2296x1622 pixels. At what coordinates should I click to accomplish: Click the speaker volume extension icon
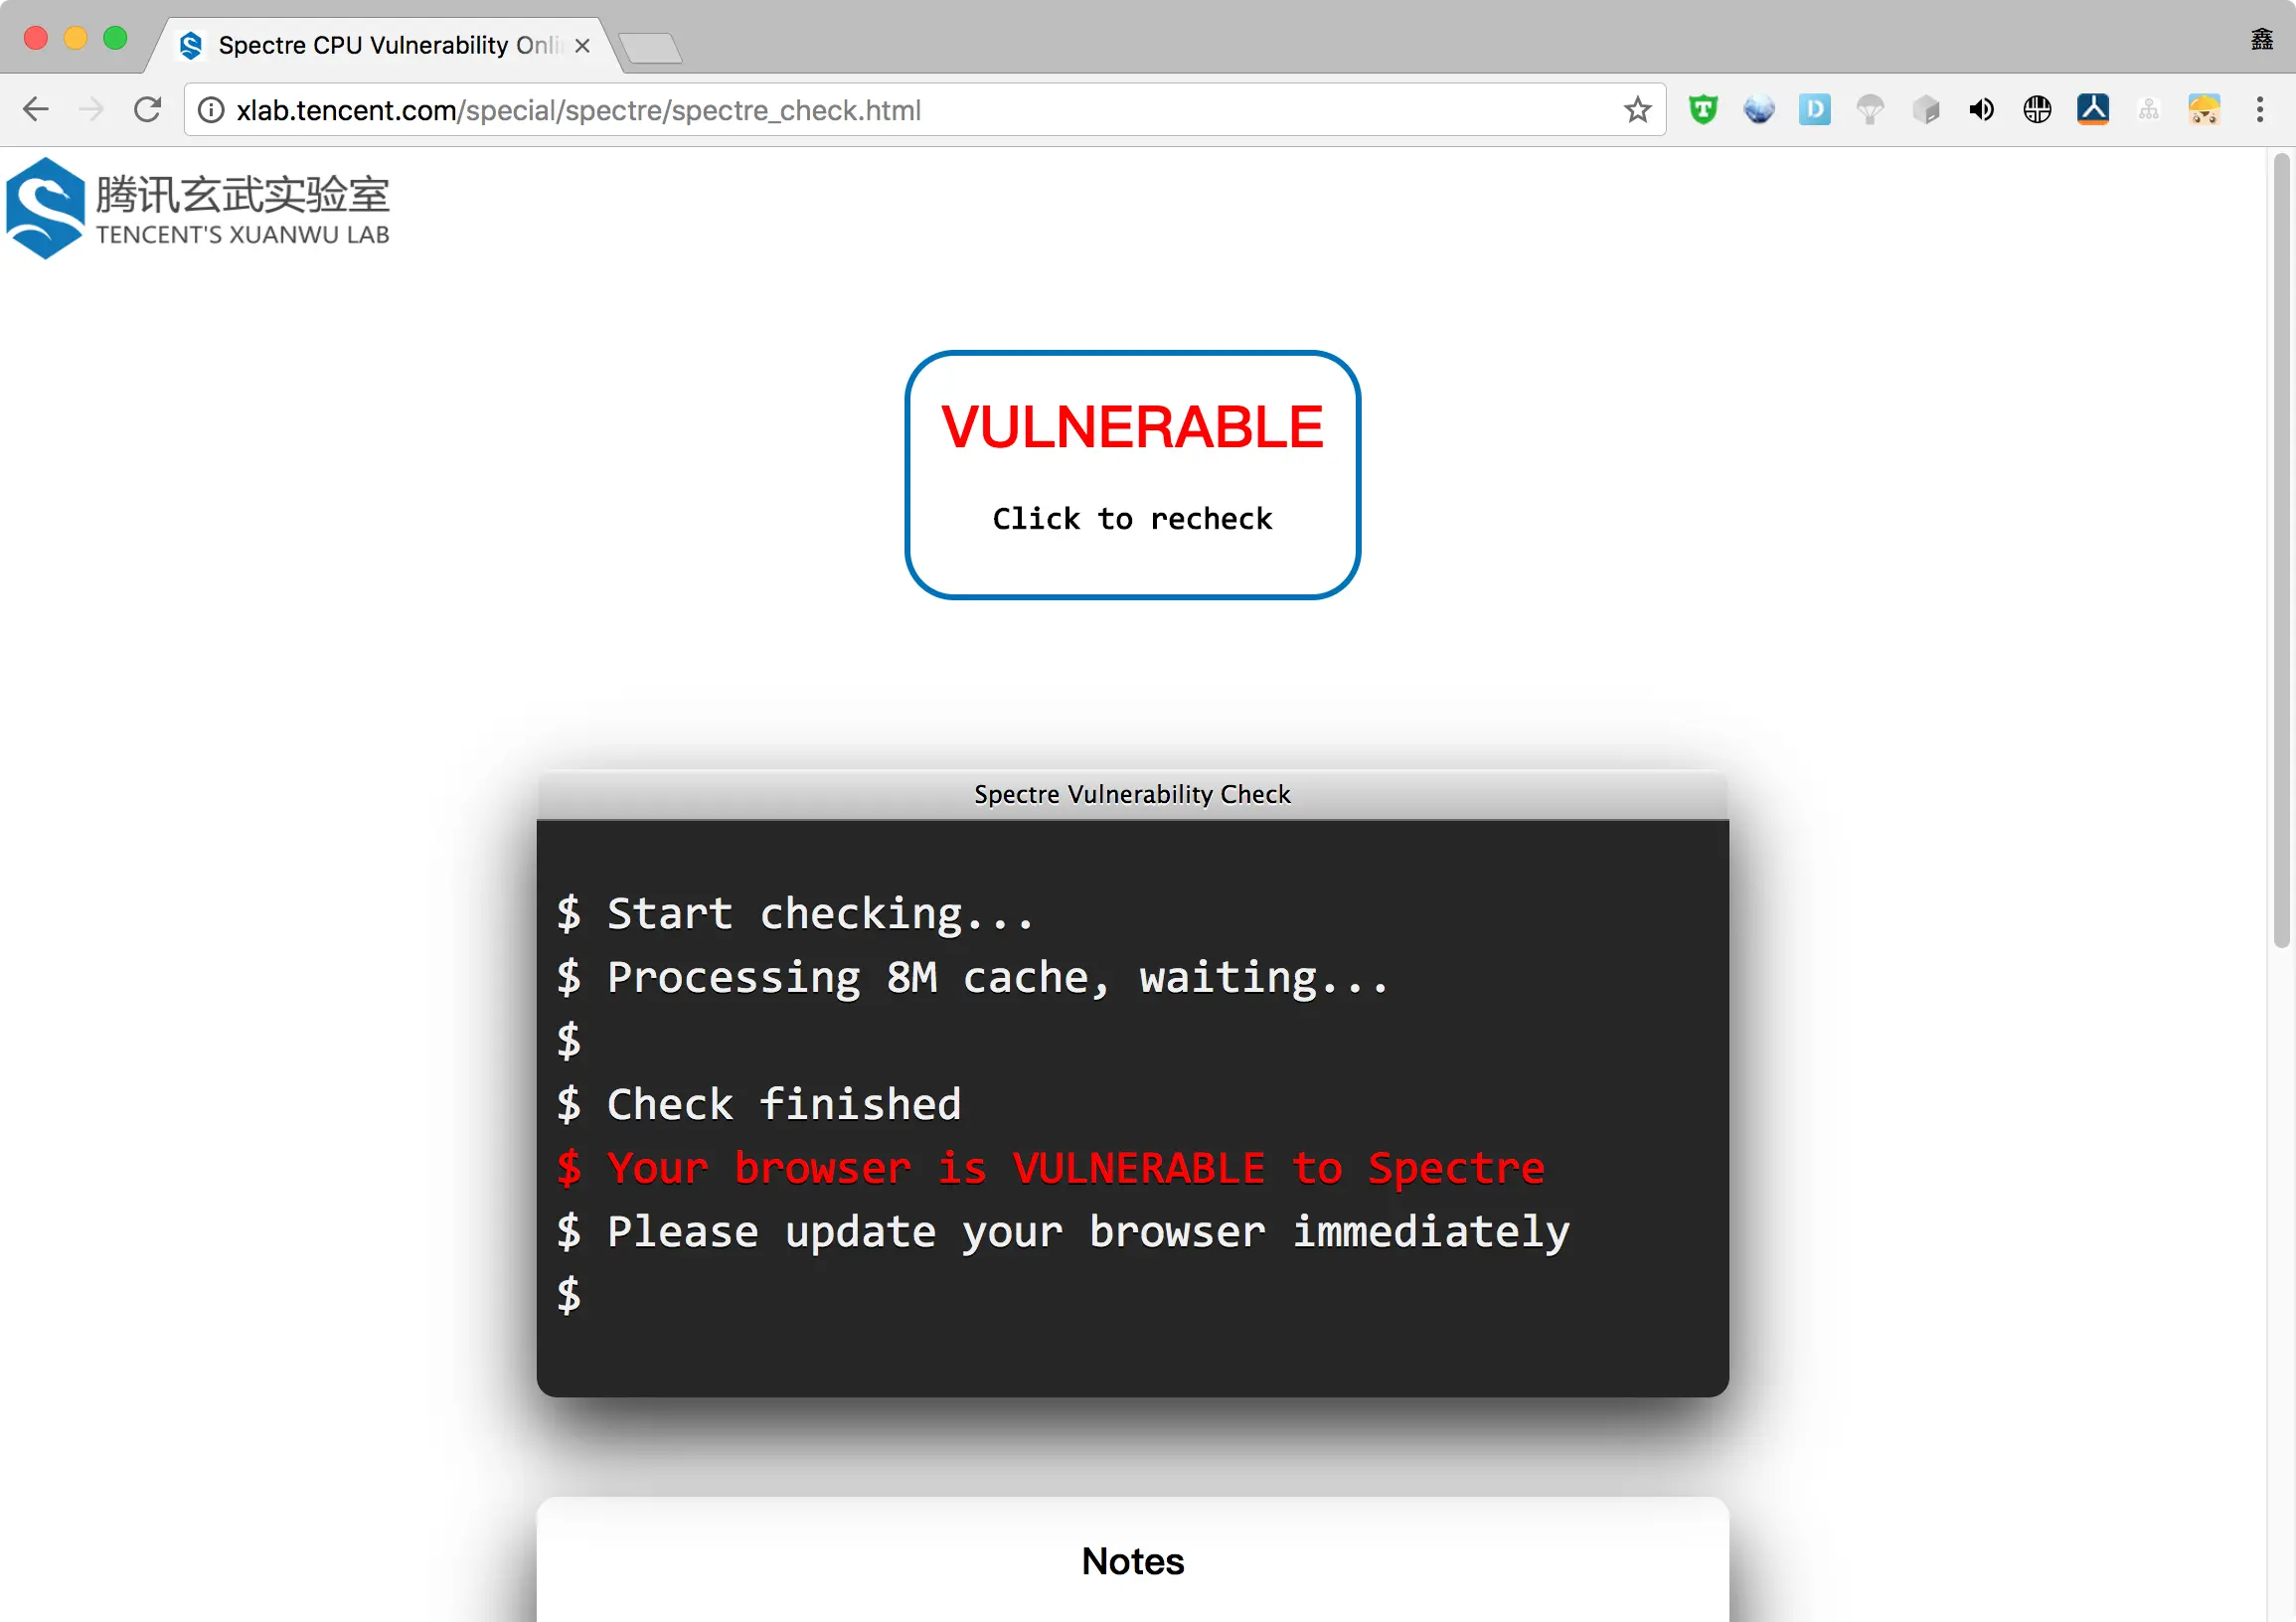(1981, 109)
